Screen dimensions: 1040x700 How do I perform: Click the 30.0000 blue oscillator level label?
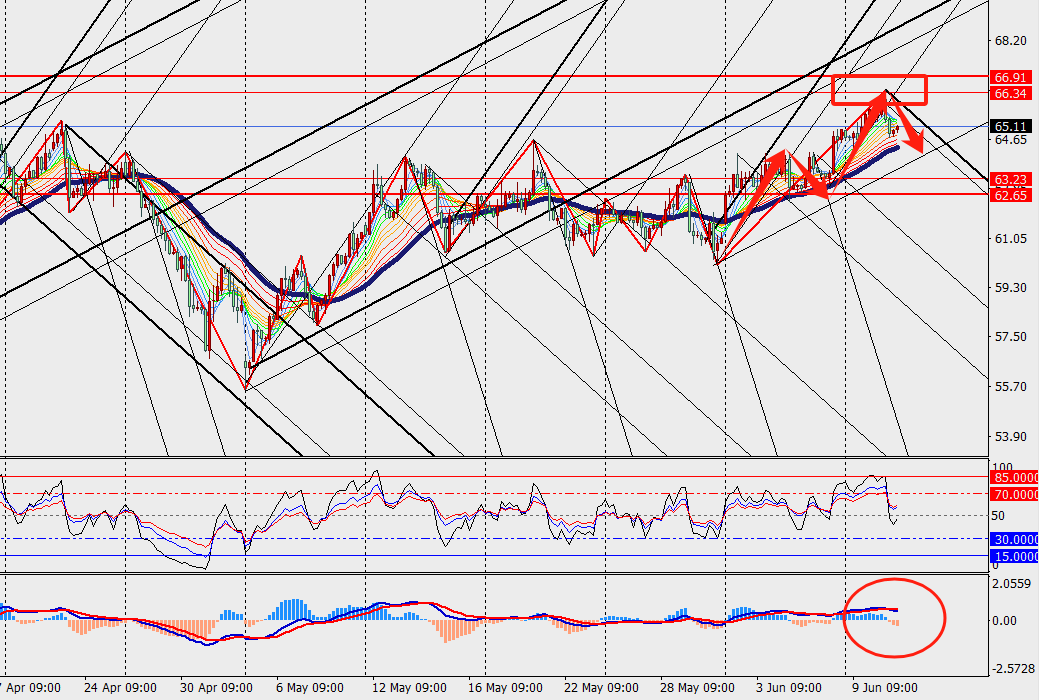[x=1014, y=539]
